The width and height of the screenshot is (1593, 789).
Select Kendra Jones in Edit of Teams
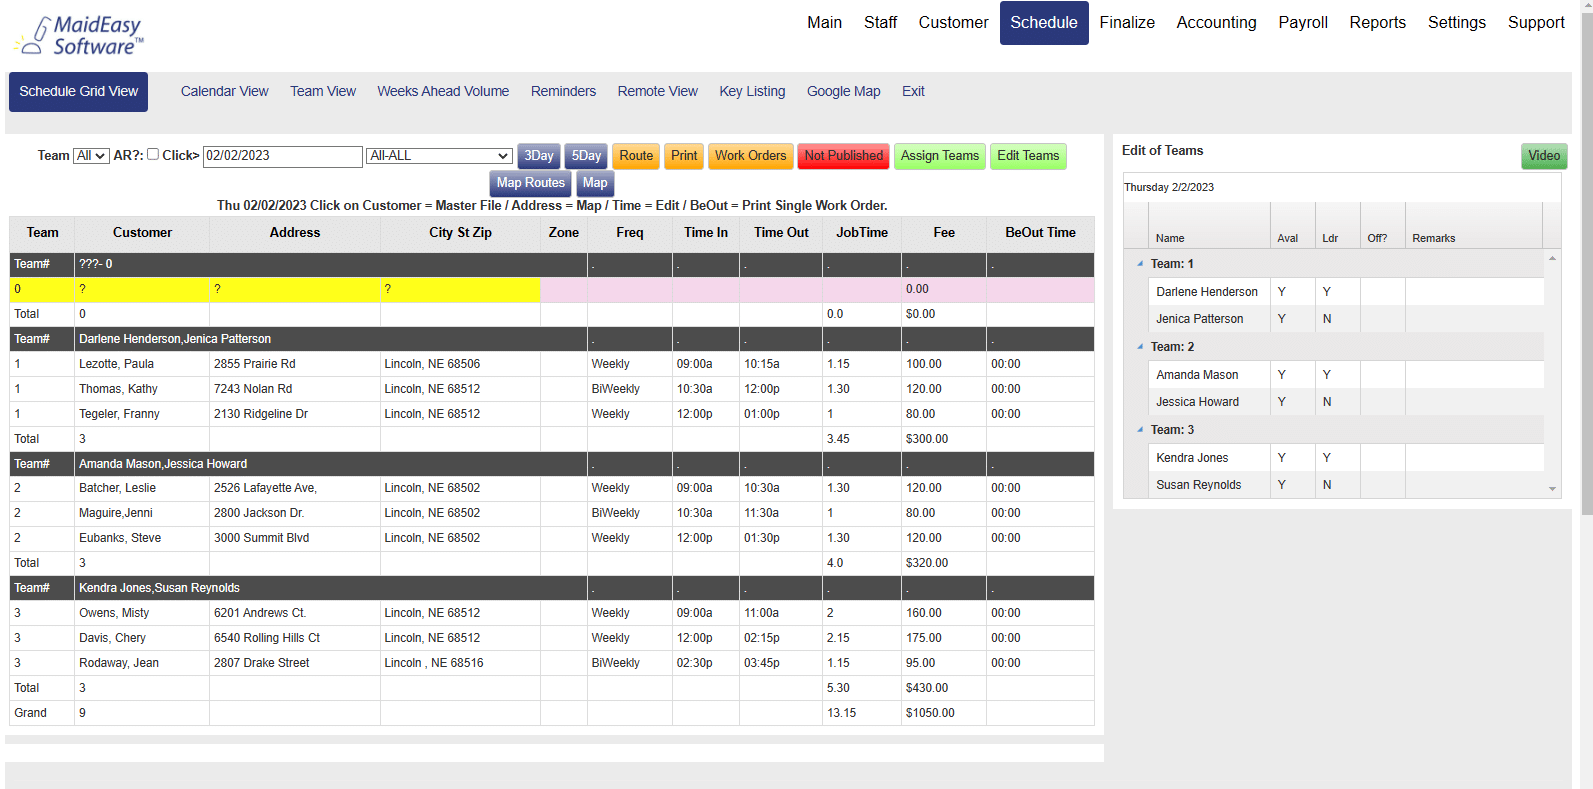(x=1192, y=458)
